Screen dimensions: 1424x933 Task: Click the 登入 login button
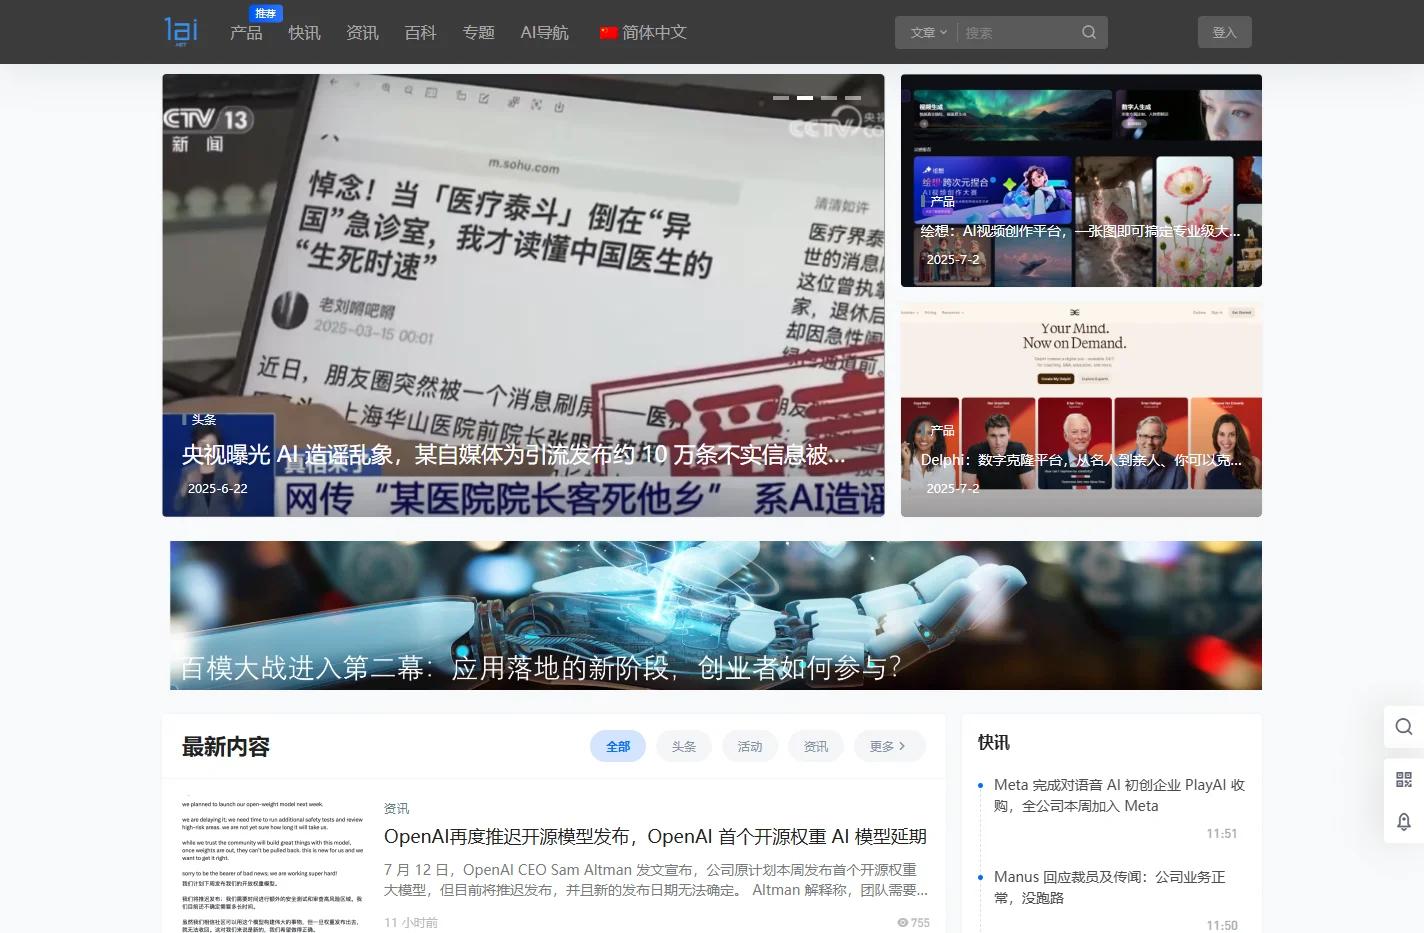click(x=1224, y=32)
